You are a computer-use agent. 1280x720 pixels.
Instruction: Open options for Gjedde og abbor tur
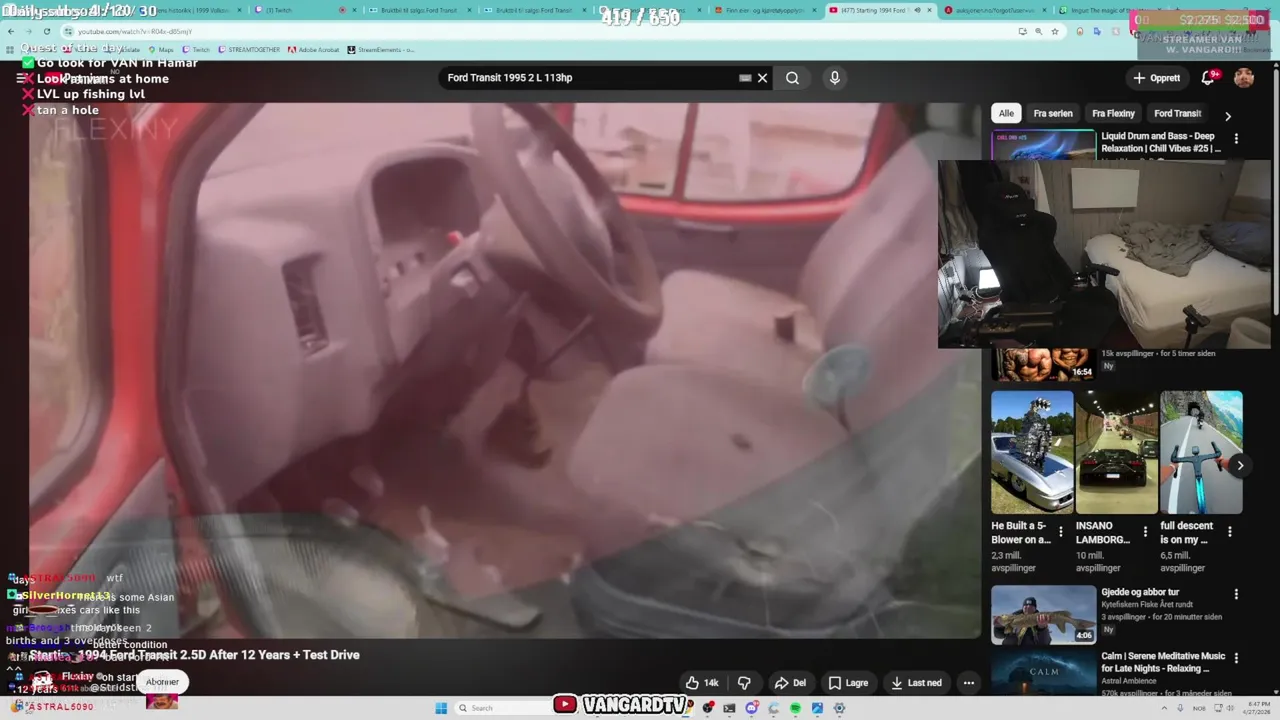coord(1236,594)
